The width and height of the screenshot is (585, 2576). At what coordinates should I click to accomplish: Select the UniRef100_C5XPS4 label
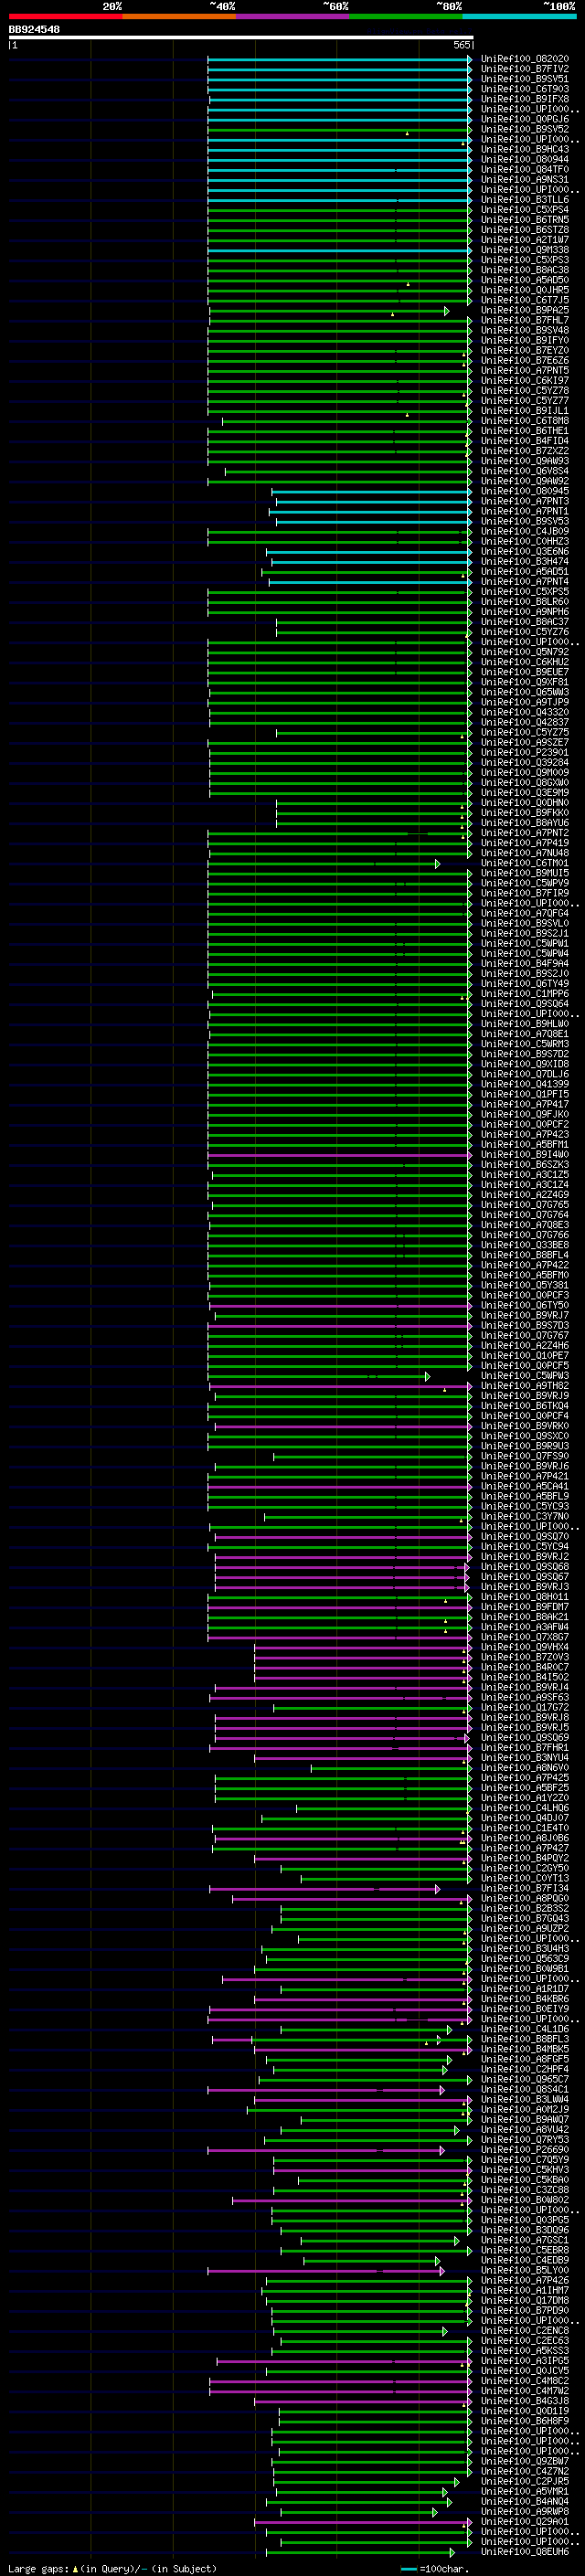click(525, 210)
